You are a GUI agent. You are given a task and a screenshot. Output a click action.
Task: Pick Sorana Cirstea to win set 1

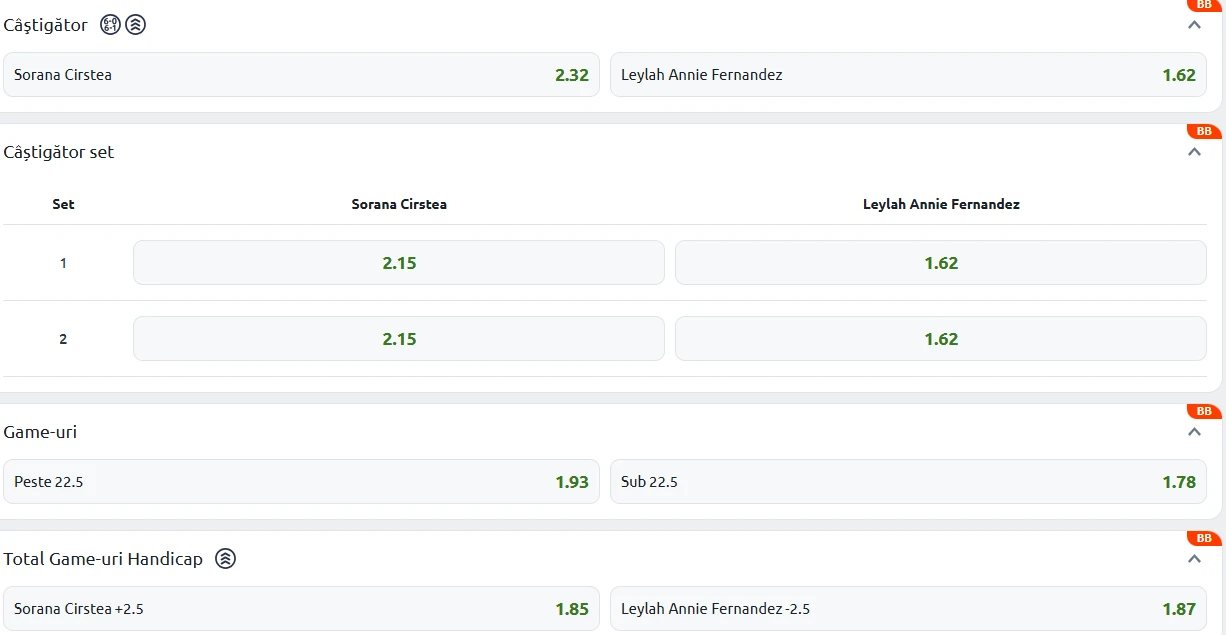click(398, 263)
